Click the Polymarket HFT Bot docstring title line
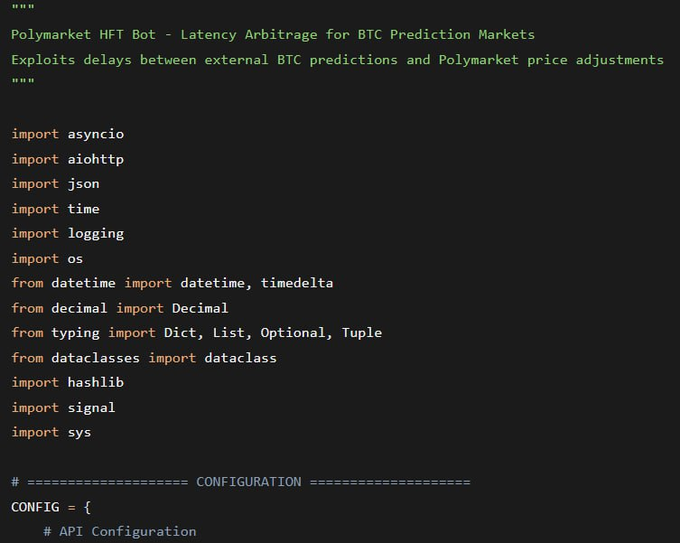The image size is (680, 543). click(x=272, y=34)
